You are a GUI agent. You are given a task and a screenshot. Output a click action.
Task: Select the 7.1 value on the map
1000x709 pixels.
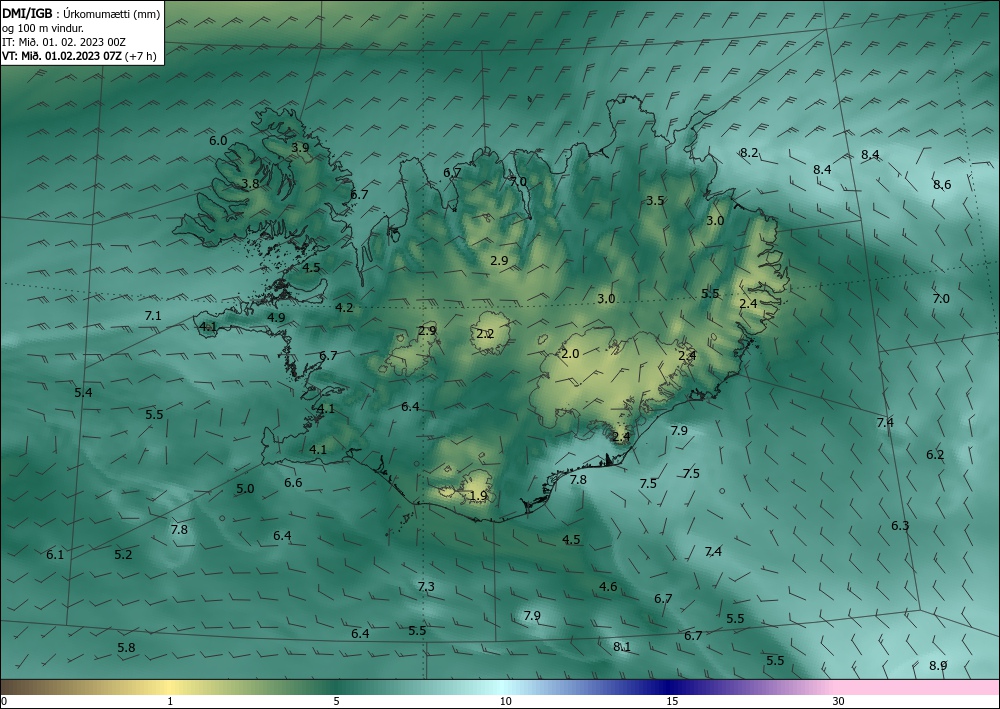click(153, 315)
